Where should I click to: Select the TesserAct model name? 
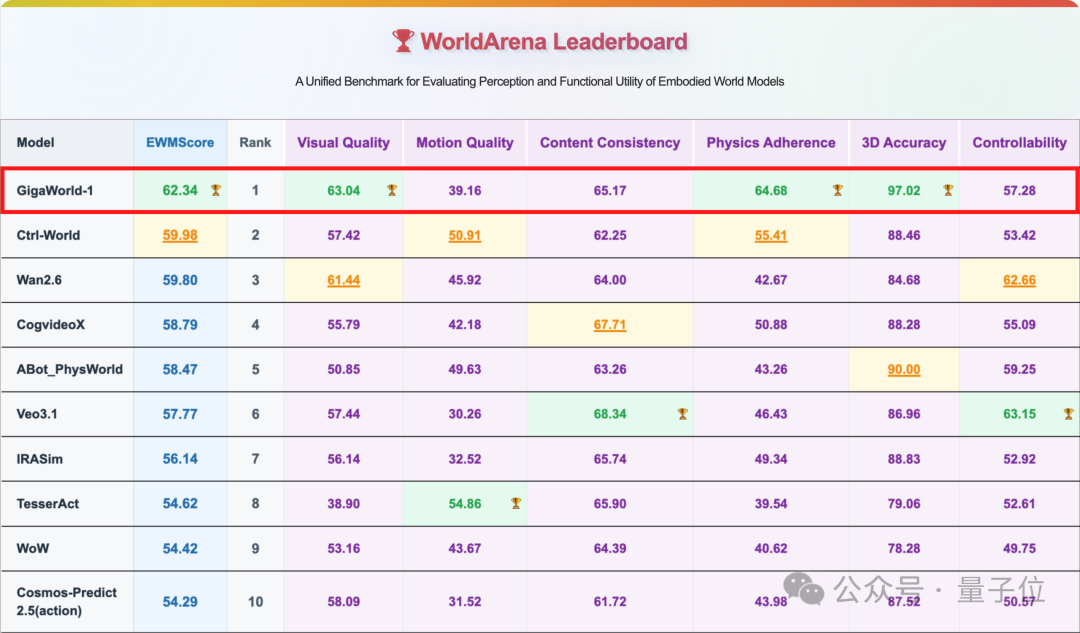coord(48,504)
